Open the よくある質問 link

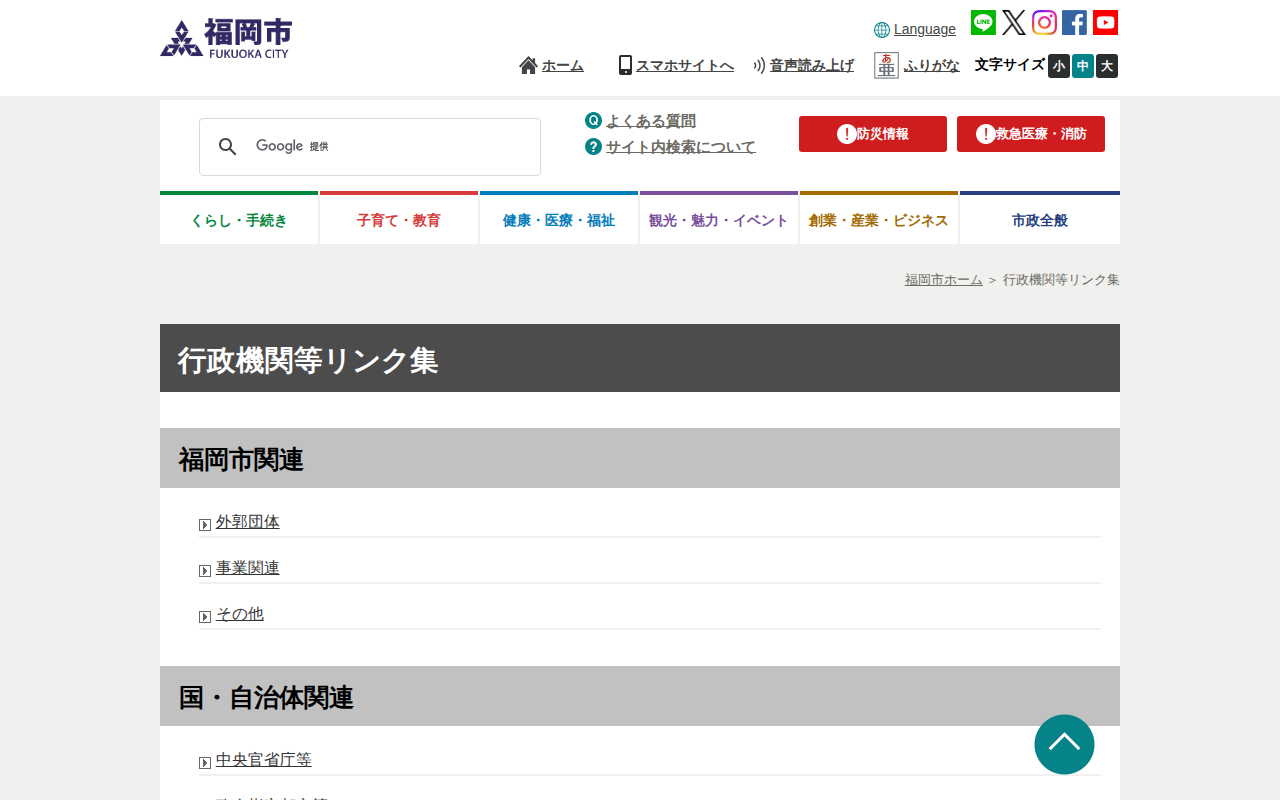pos(651,121)
